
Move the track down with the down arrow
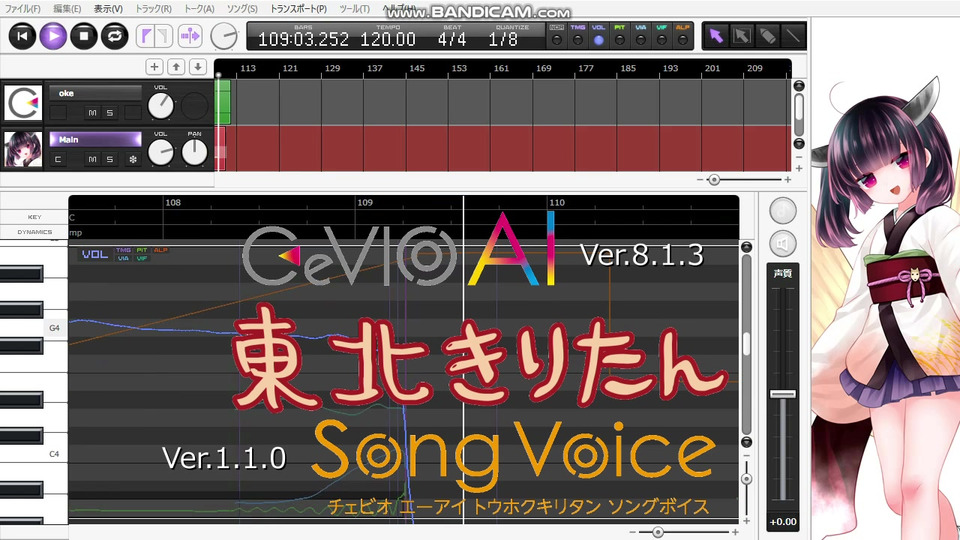click(198, 67)
